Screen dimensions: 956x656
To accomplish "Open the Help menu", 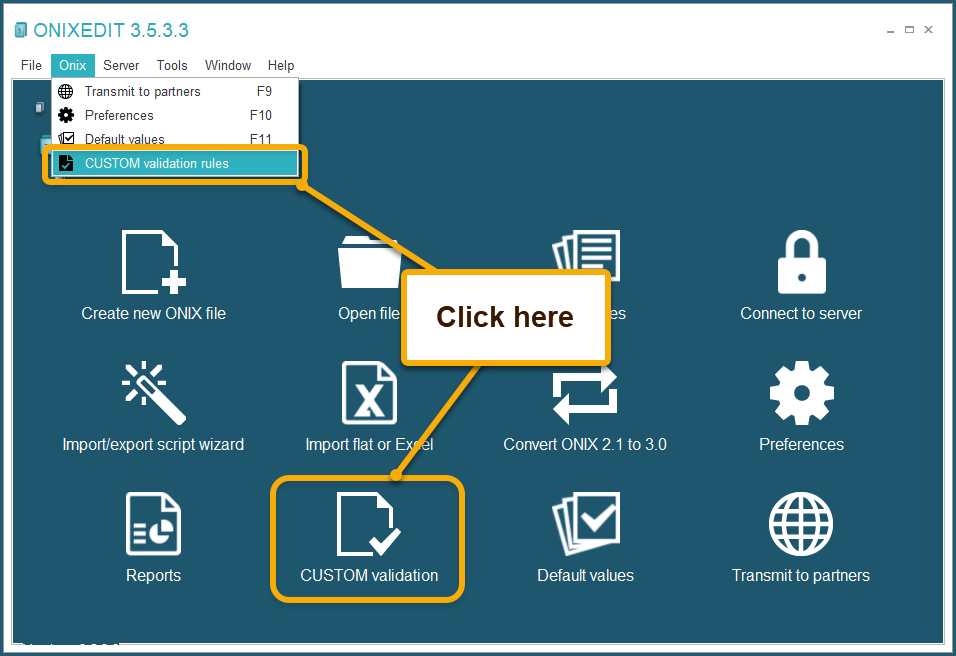I will (280, 65).
